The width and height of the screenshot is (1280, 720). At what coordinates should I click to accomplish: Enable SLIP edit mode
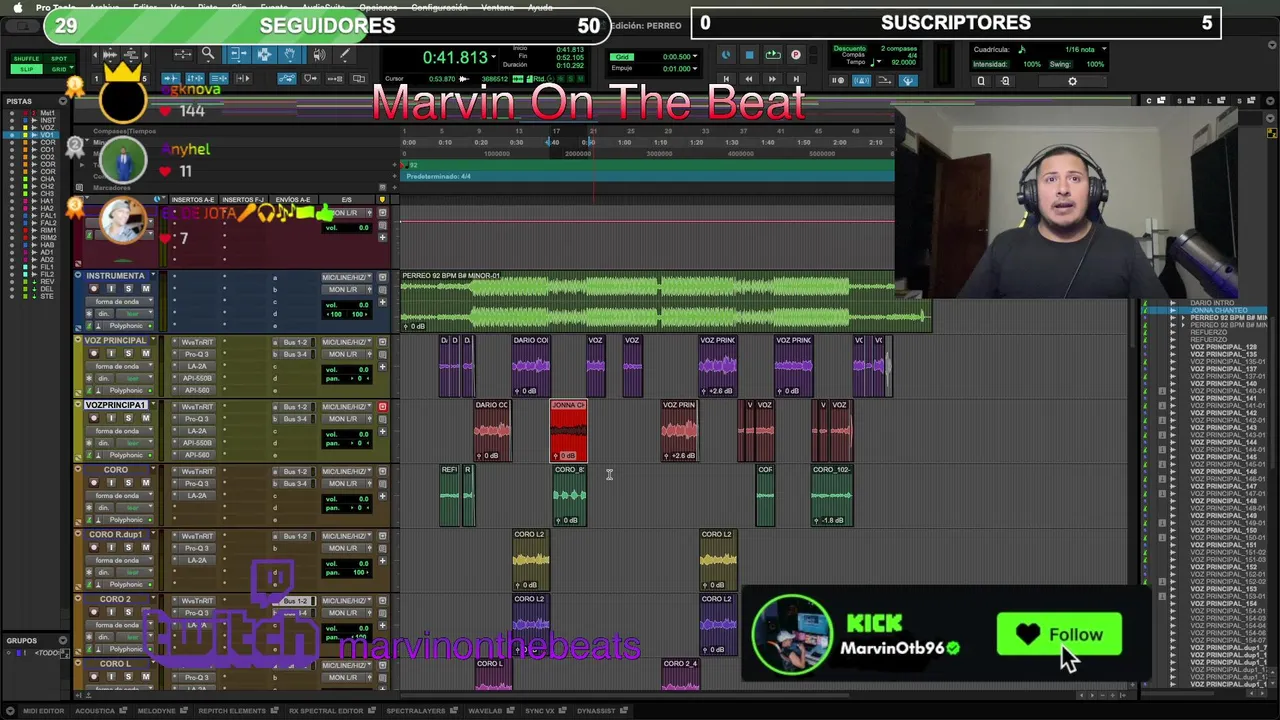point(27,69)
